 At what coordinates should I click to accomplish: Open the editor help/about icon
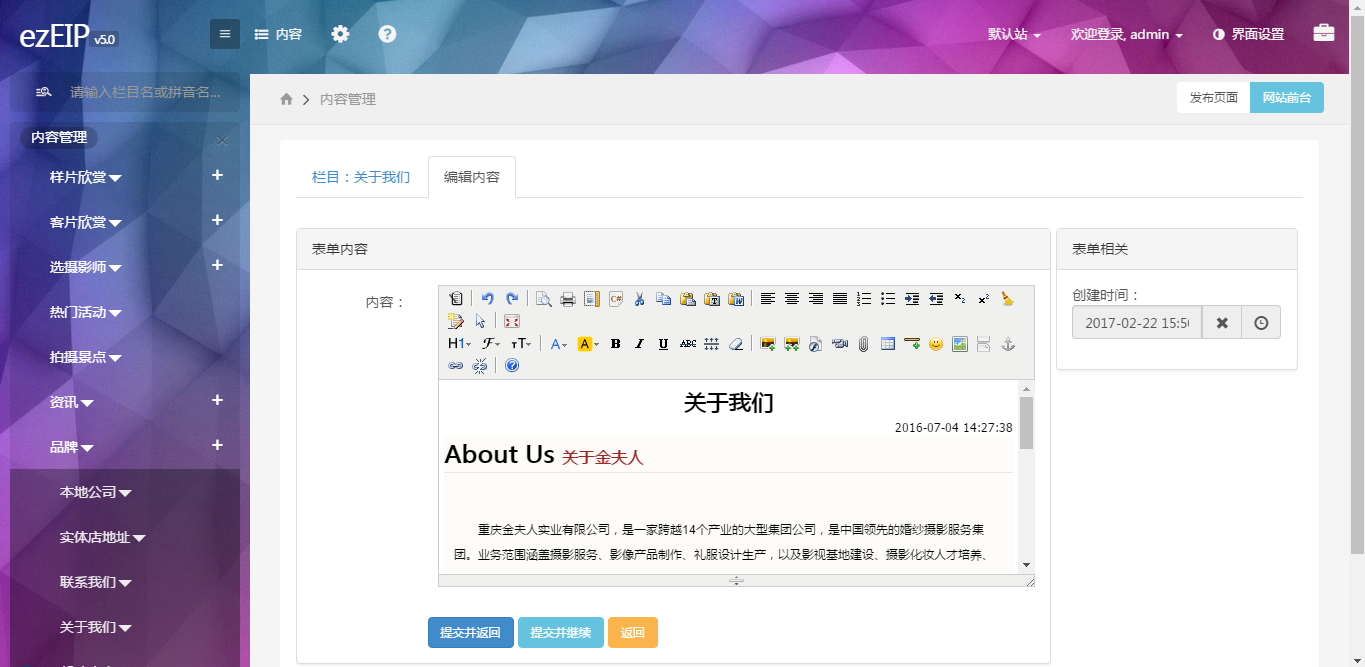click(512, 365)
